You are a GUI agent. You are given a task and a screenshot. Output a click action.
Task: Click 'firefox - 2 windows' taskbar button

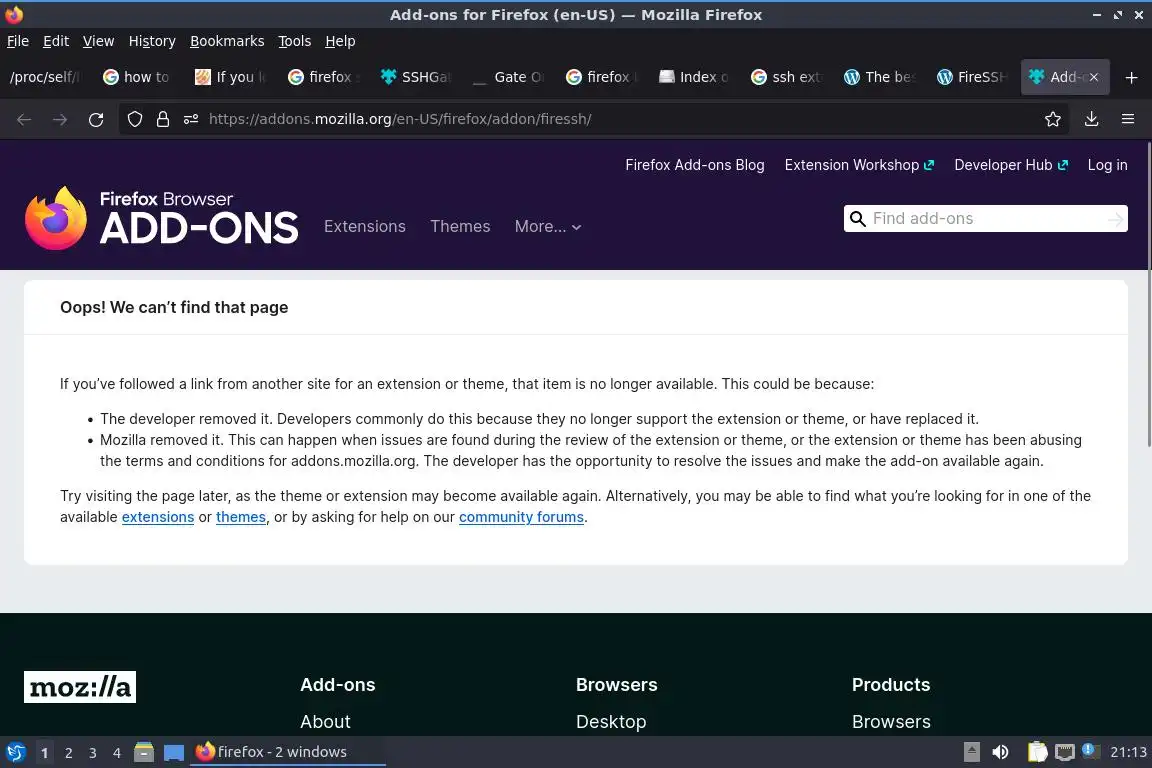click(x=287, y=752)
